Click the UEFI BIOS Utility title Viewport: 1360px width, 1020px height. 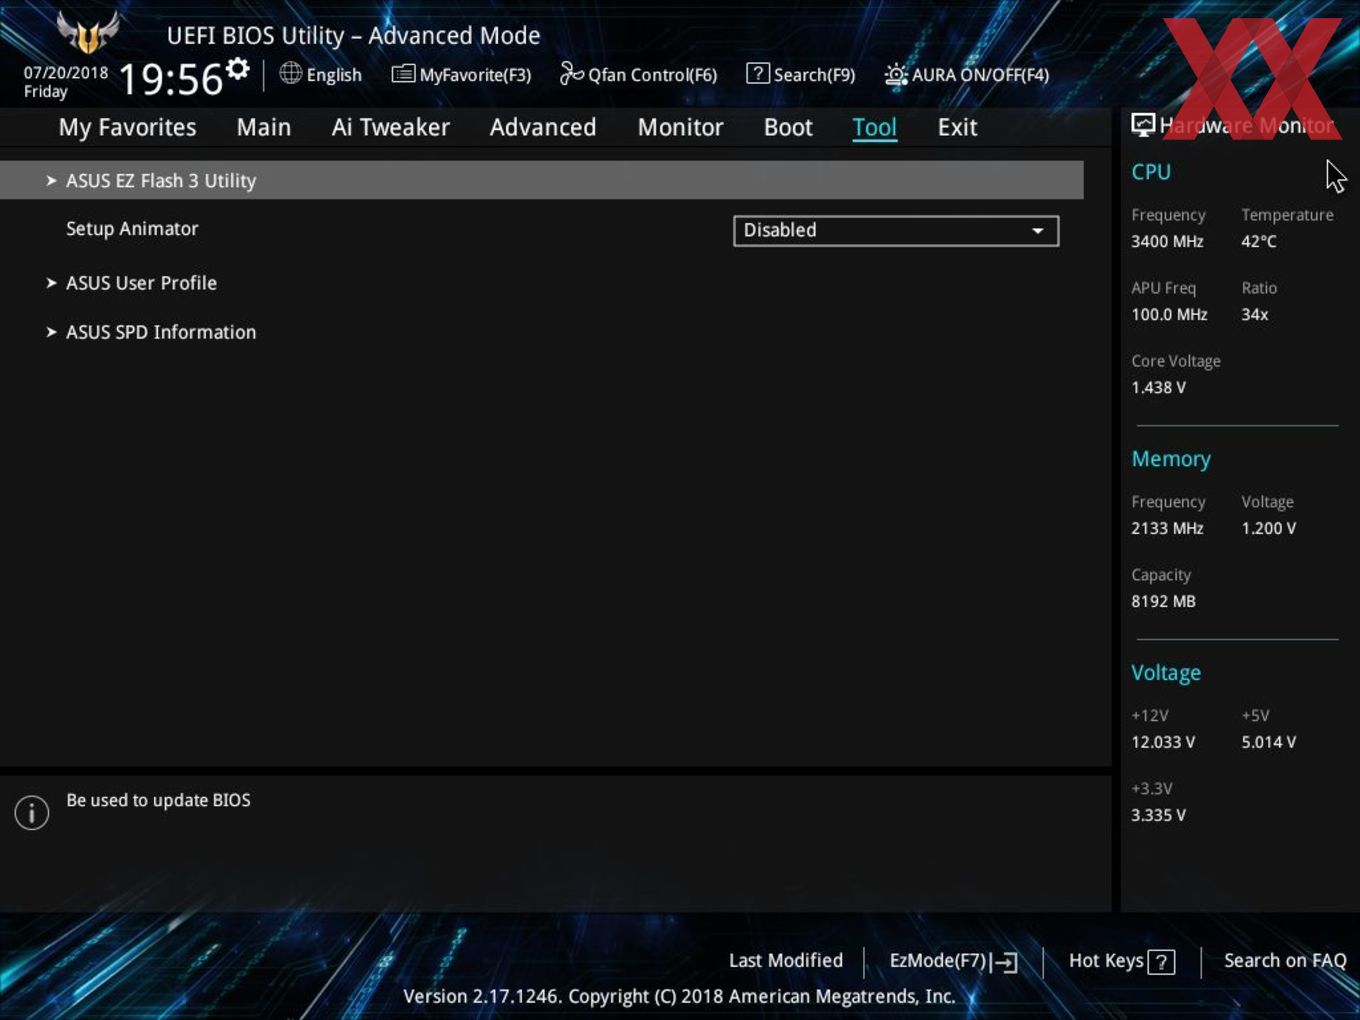point(353,35)
